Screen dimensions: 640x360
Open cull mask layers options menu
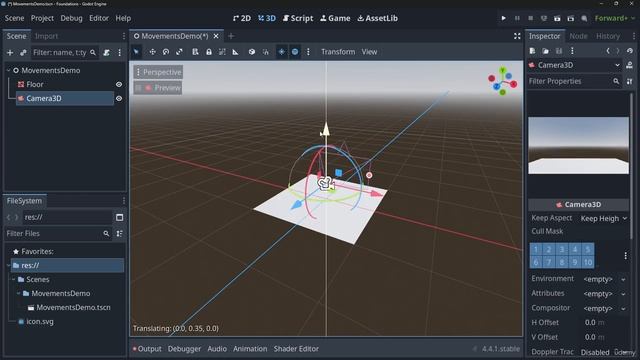click(x=625, y=256)
